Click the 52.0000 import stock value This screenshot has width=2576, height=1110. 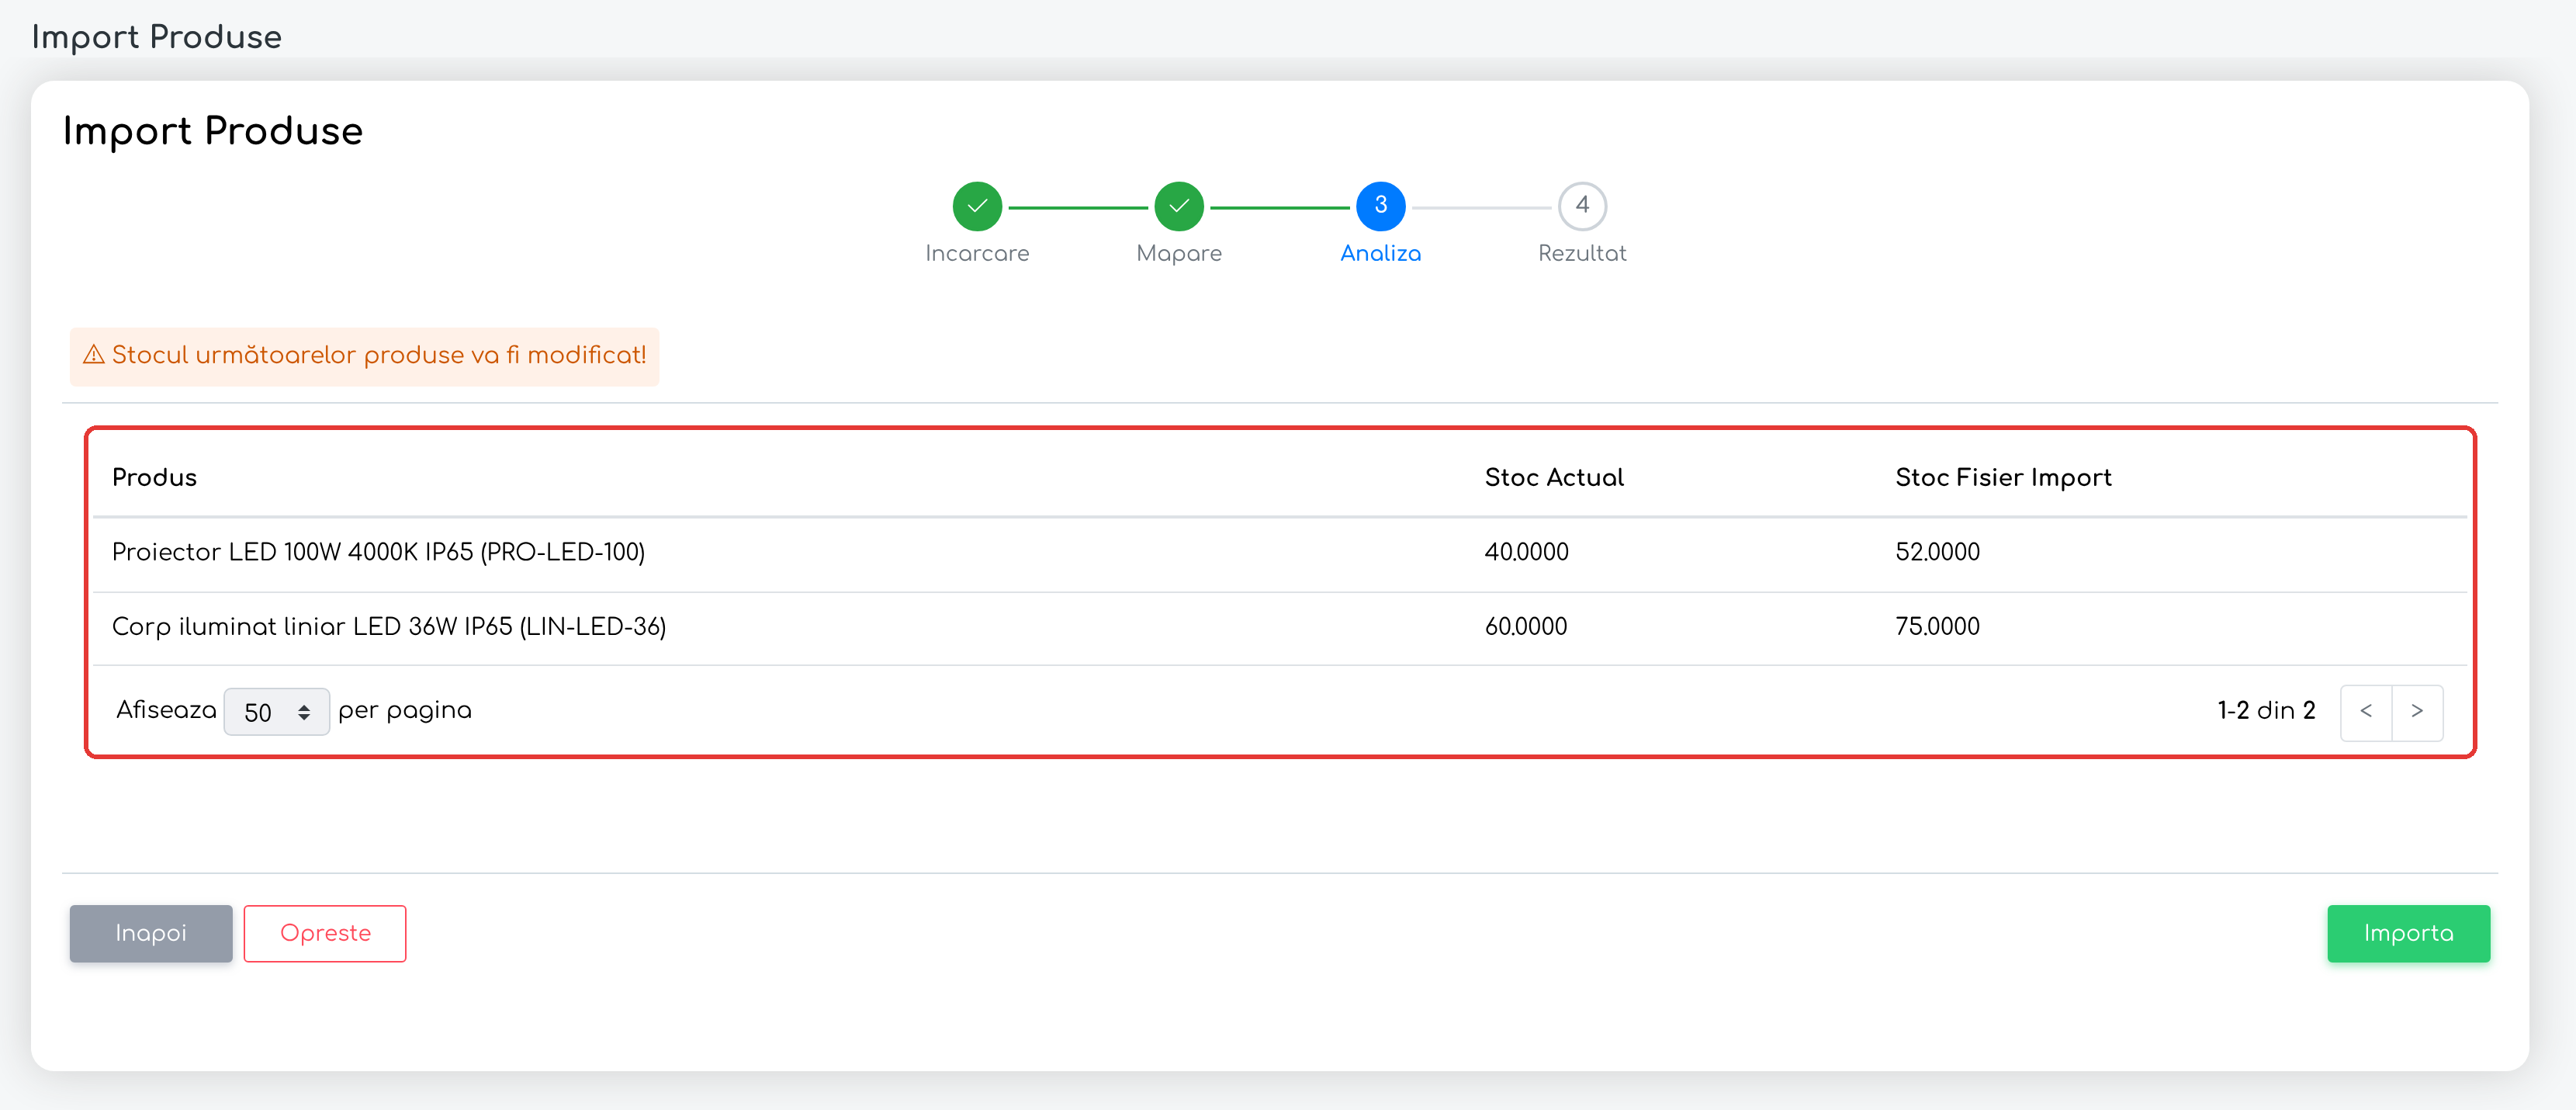point(1937,552)
